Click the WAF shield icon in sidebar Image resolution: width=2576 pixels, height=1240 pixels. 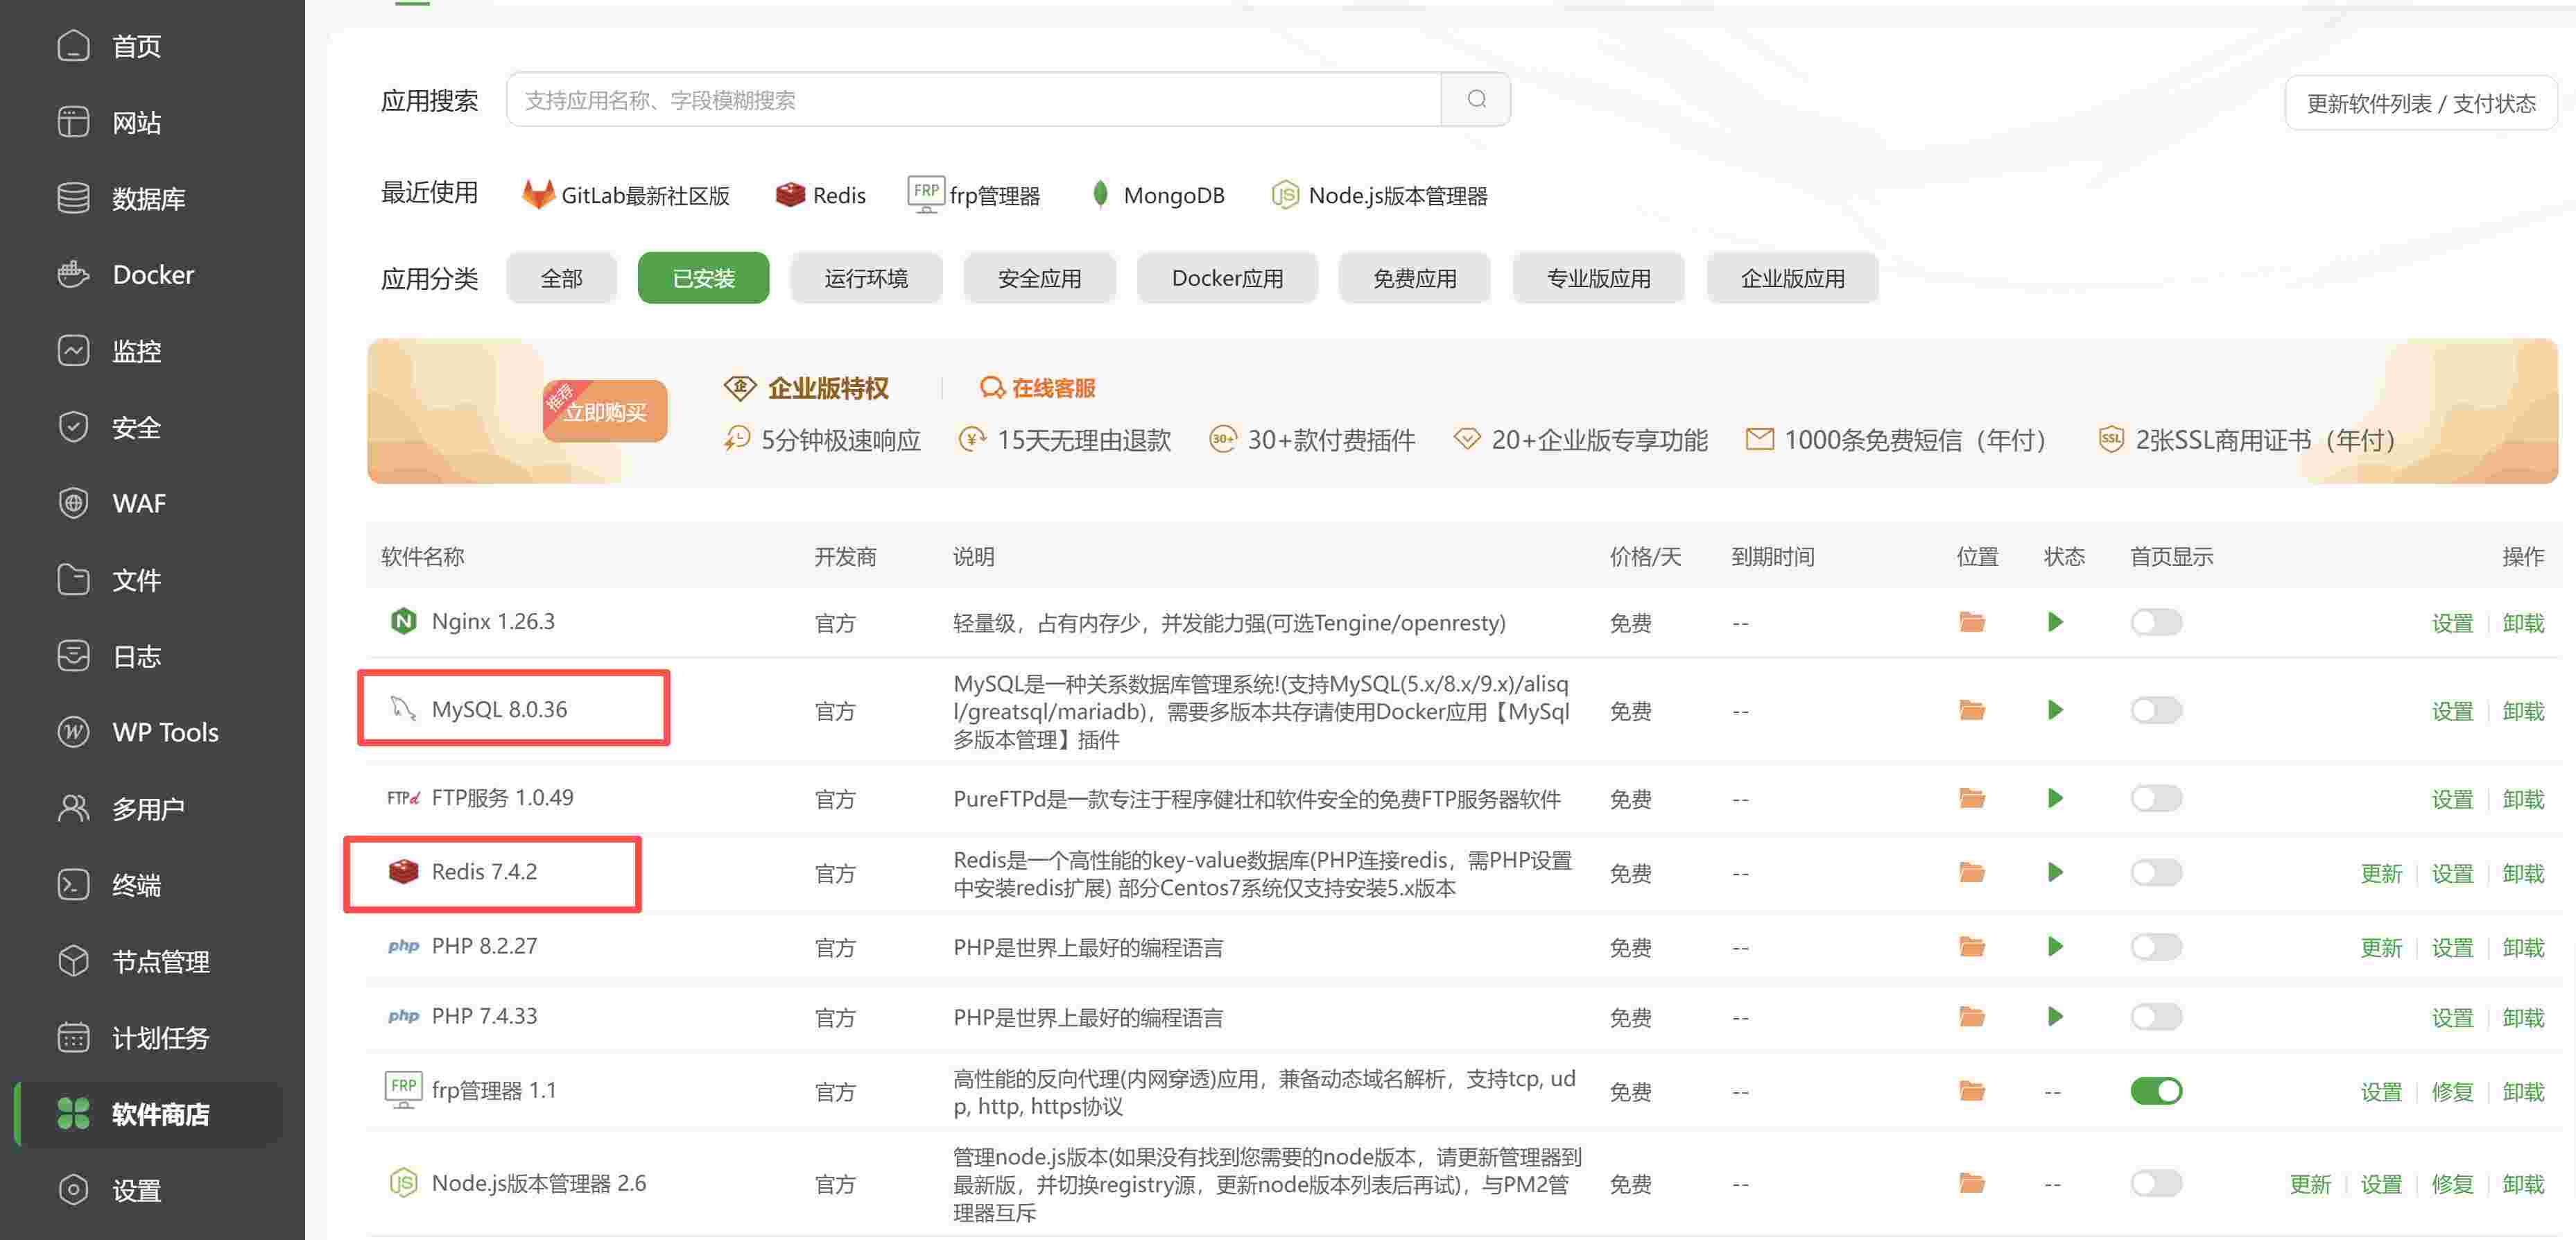(73, 503)
